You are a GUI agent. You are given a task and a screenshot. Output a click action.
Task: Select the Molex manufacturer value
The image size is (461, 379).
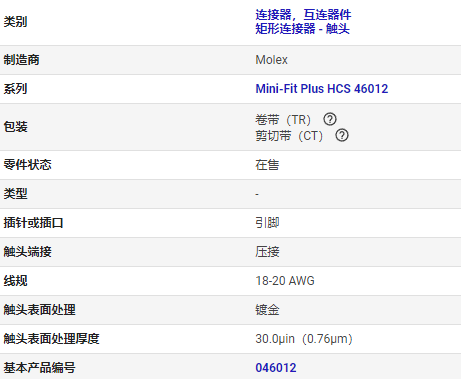(x=271, y=60)
